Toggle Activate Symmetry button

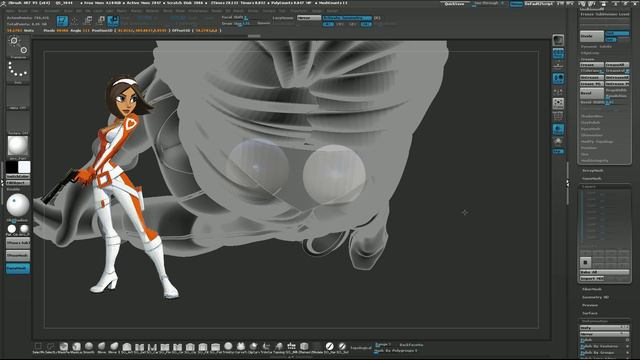tap(347, 18)
